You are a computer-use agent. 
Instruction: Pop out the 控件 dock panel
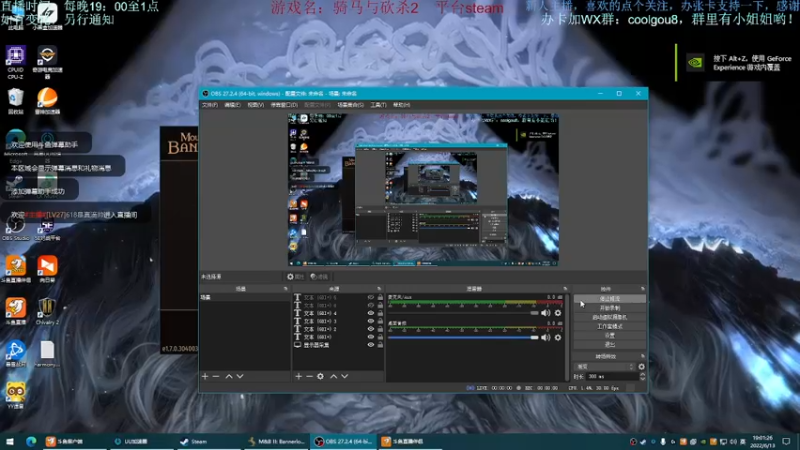[642, 289]
